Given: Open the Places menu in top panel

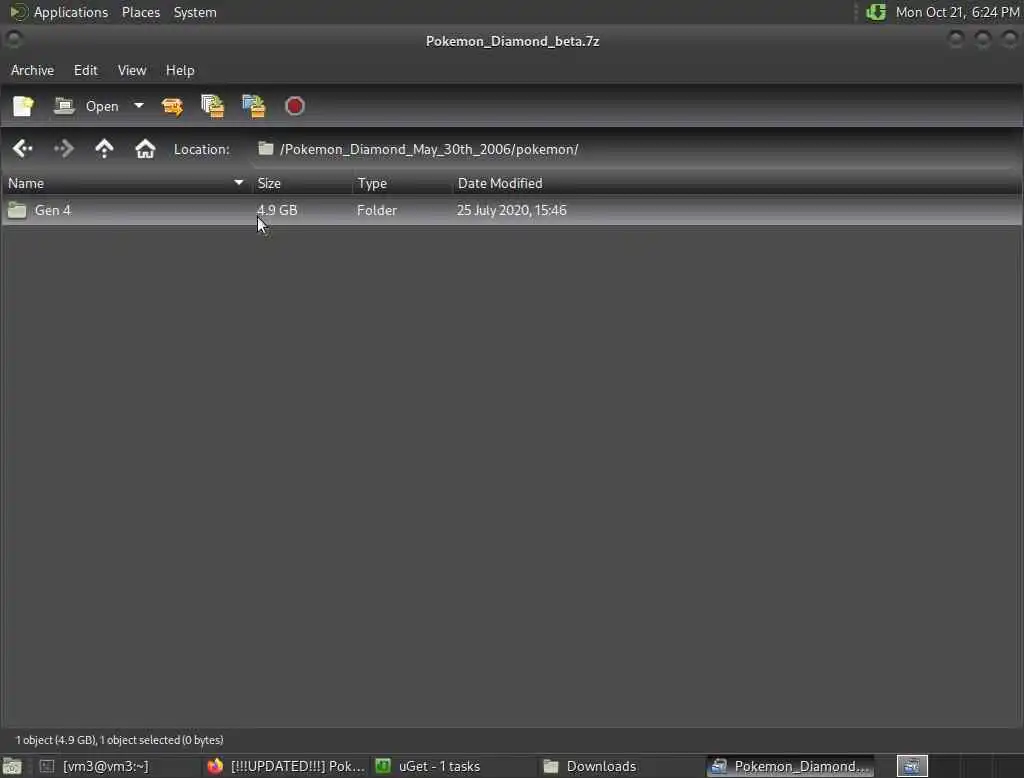Looking at the screenshot, I should 140,12.
